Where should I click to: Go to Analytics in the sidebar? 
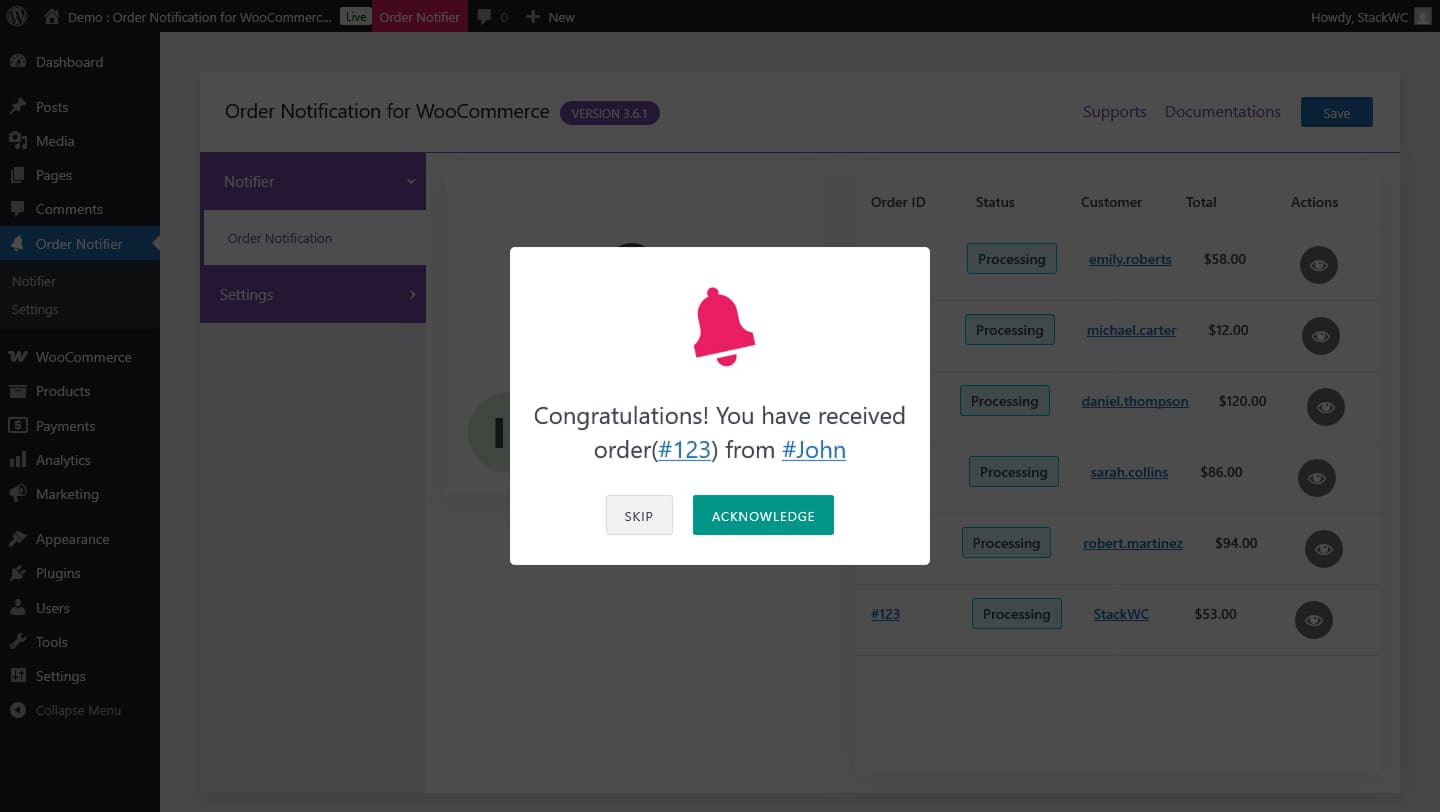point(63,460)
